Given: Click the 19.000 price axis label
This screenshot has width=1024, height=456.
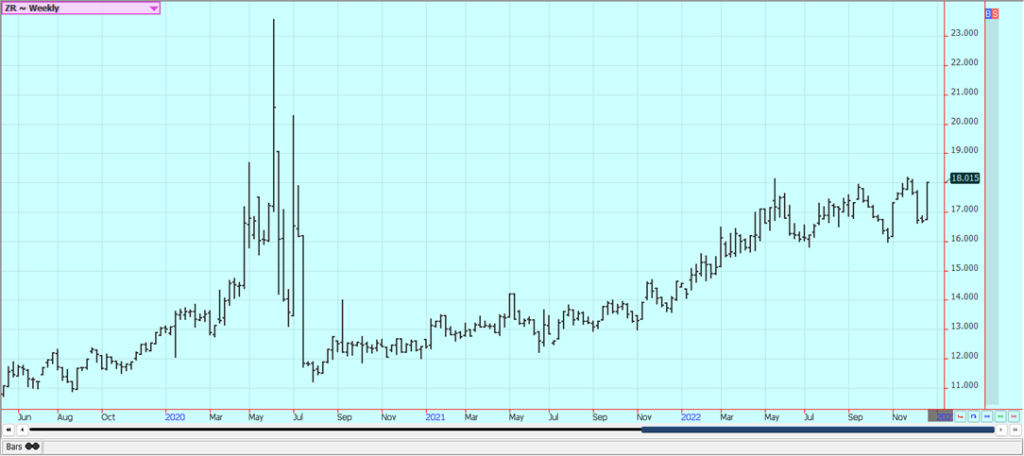Looking at the screenshot, I should 965,150.
